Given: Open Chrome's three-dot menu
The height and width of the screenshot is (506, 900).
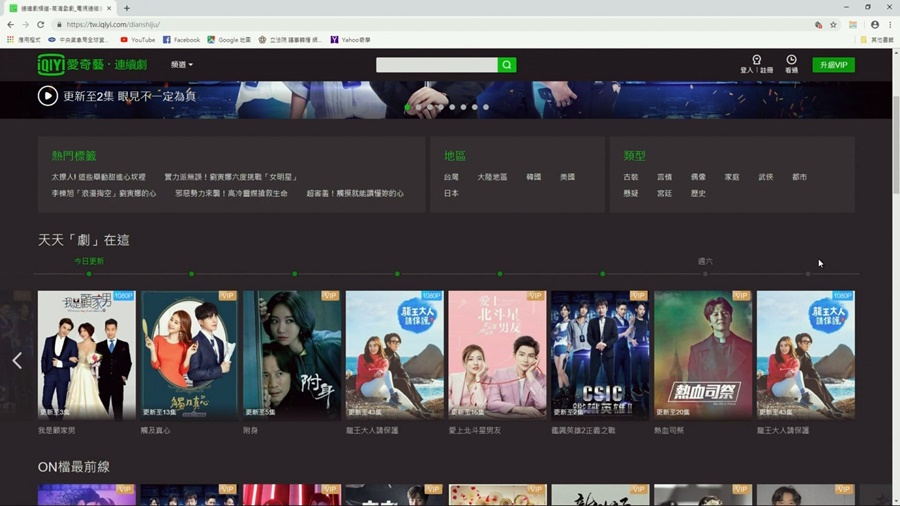Looking at the screenshot, I should 889,25.
